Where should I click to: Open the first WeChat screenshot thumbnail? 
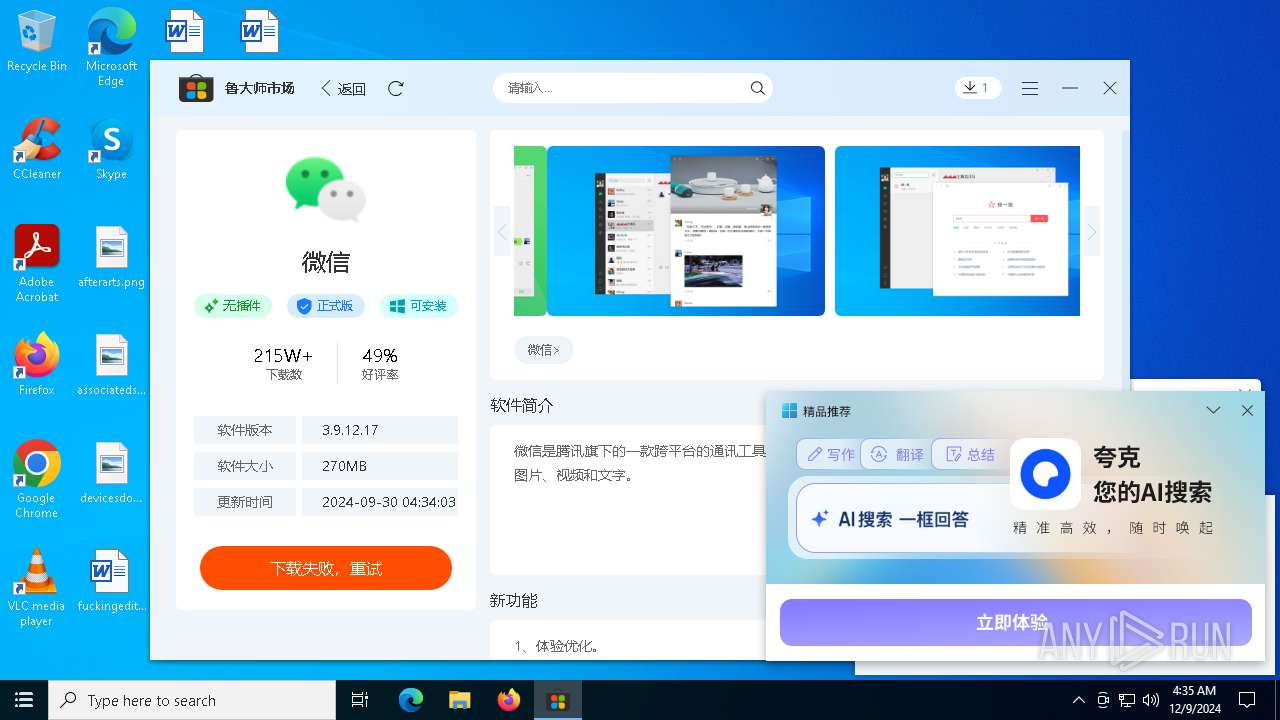pyautogui.click(x=686, y=231)
